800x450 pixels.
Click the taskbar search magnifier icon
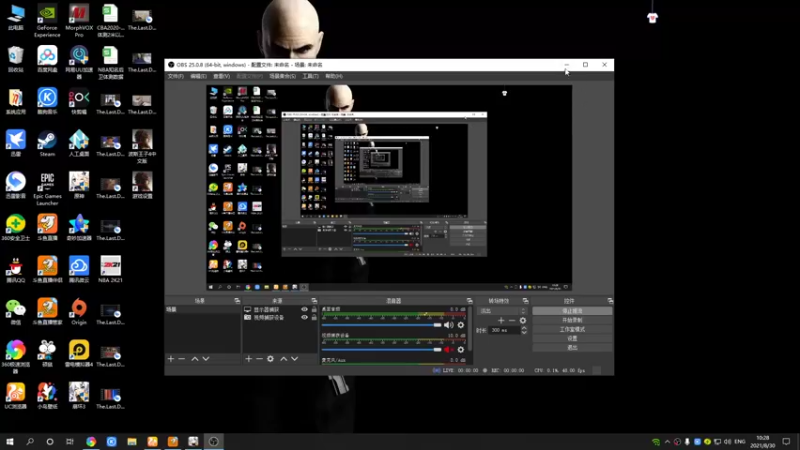[30, 441]
